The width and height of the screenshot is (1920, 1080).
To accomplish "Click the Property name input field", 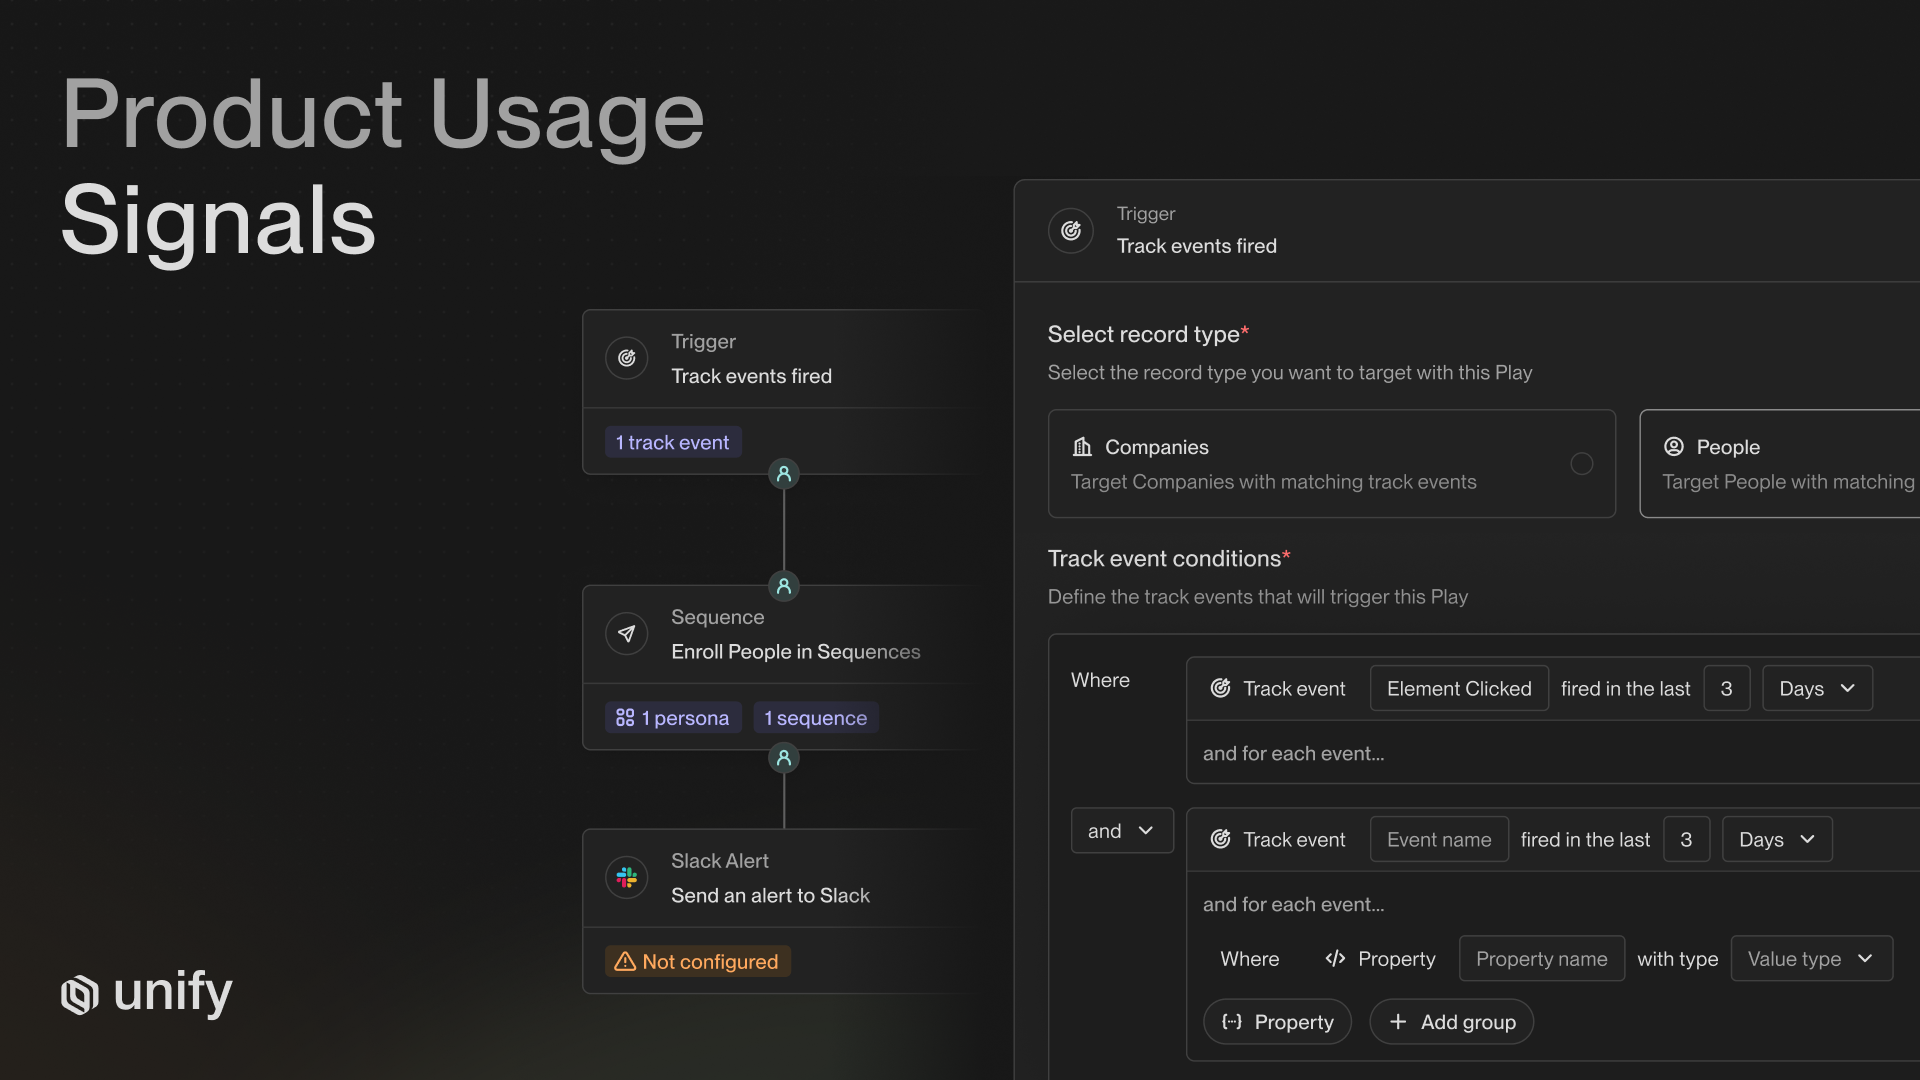I will (x=1541, y=959).
